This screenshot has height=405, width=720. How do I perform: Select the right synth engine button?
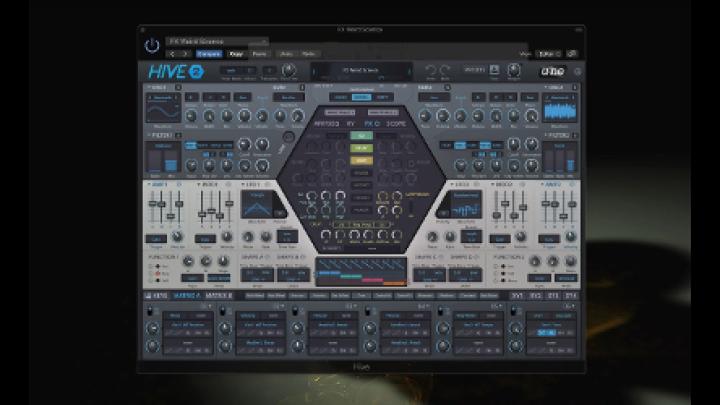tap(382, 97)
